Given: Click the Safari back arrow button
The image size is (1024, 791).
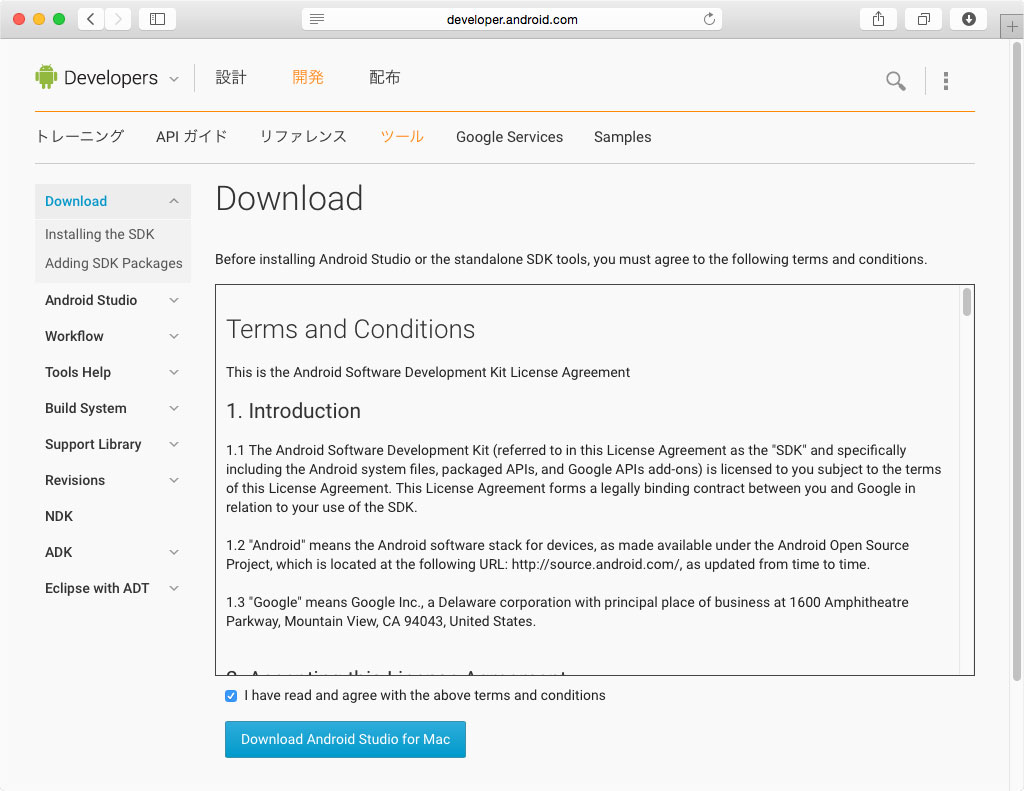Looking at the screenshot, I should pyautogui.click(x=91, y=19).
